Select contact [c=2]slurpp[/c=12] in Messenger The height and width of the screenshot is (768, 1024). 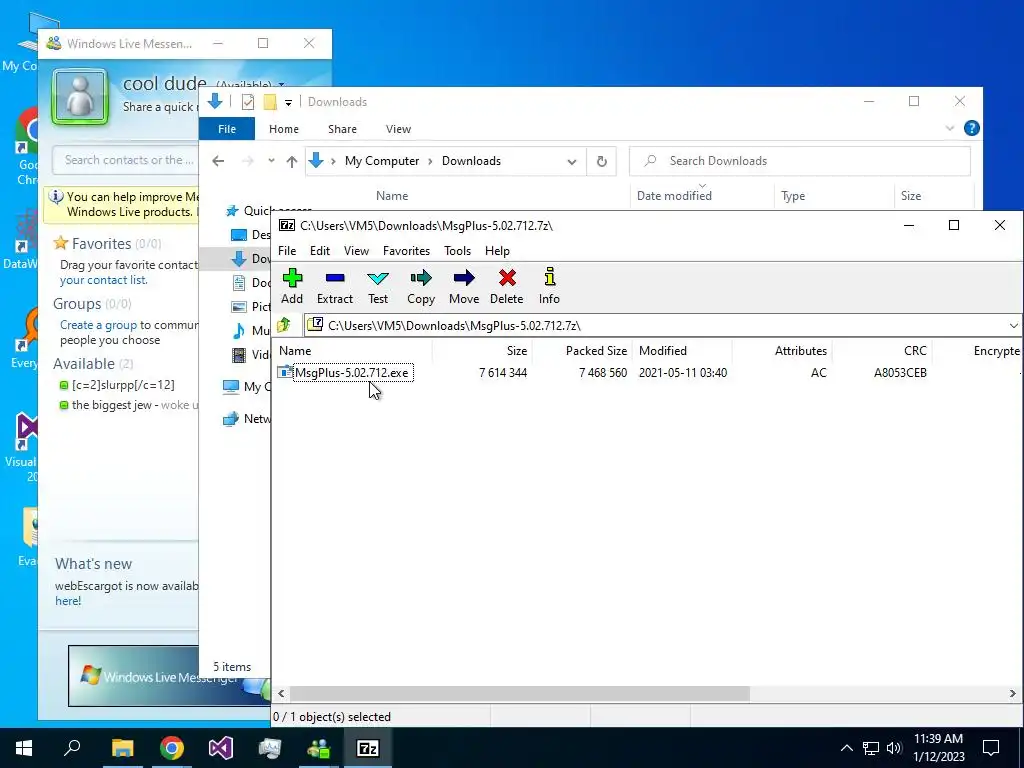(x=123, y=385)
